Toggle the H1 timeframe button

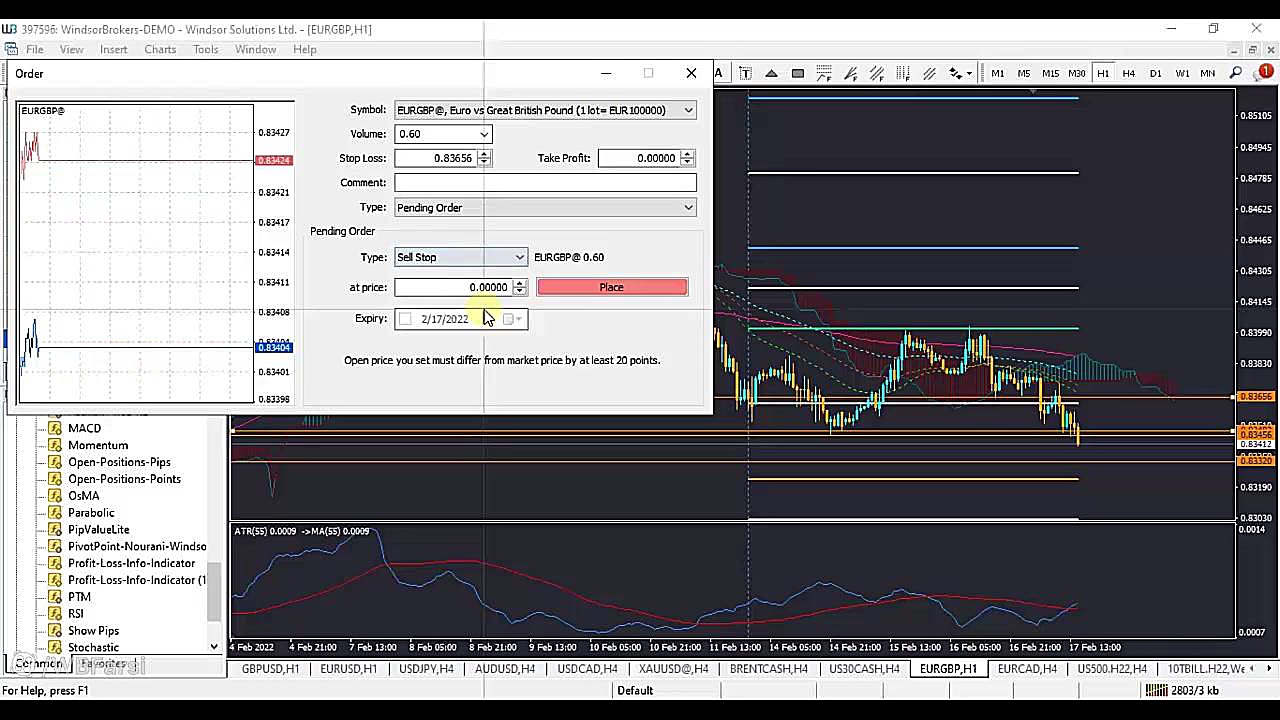(x=1103, y=73)
